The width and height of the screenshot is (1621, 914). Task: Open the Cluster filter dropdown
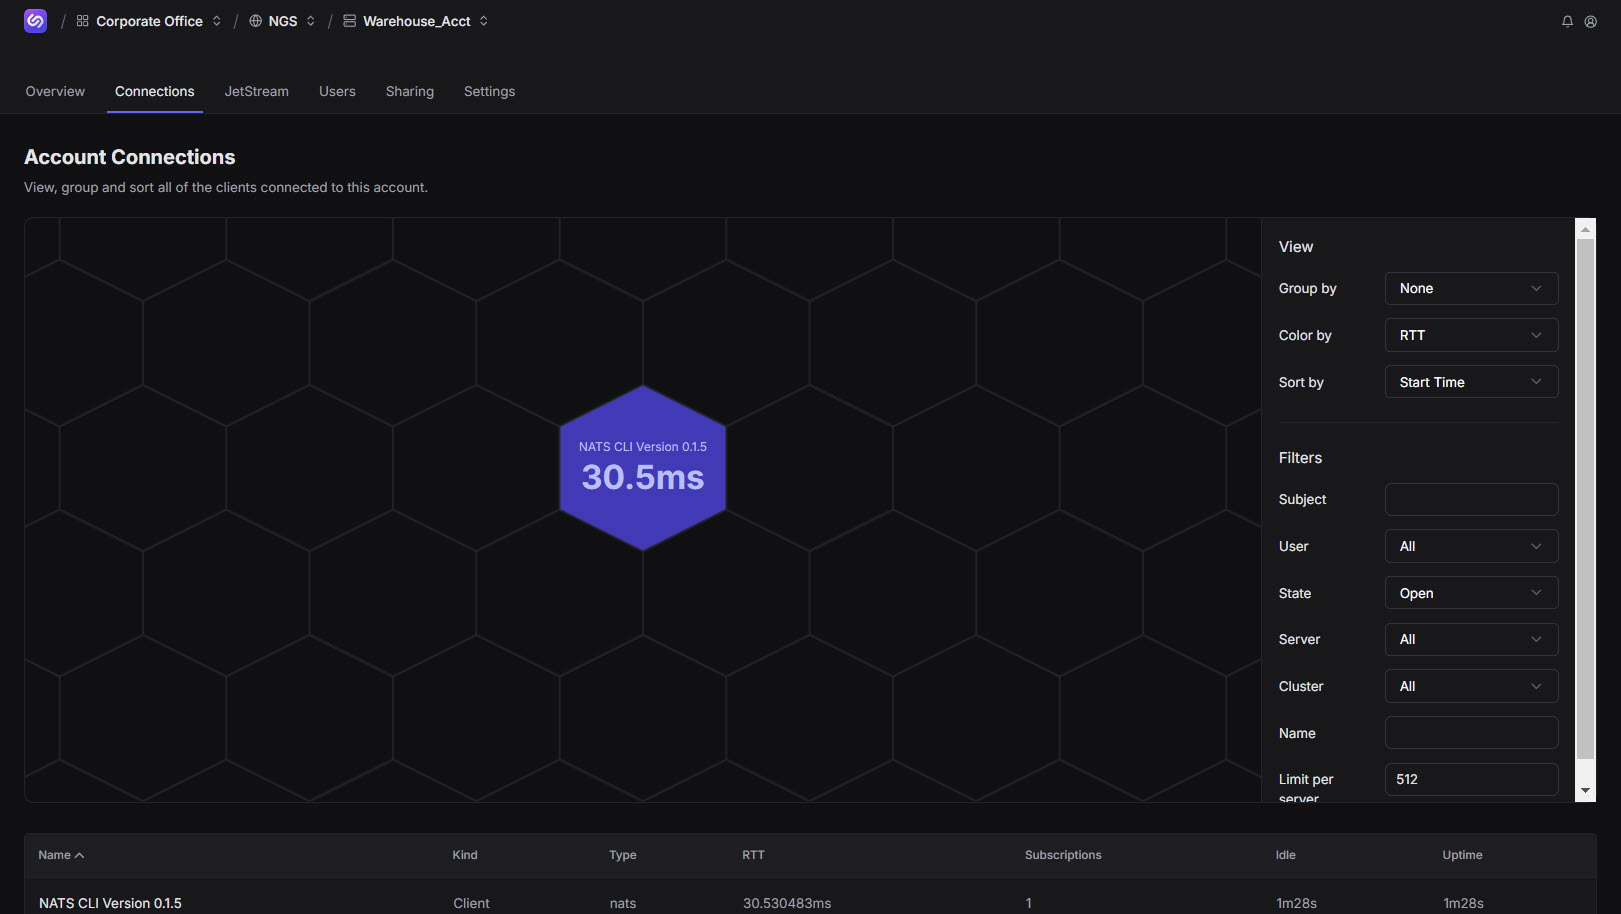1471,686
